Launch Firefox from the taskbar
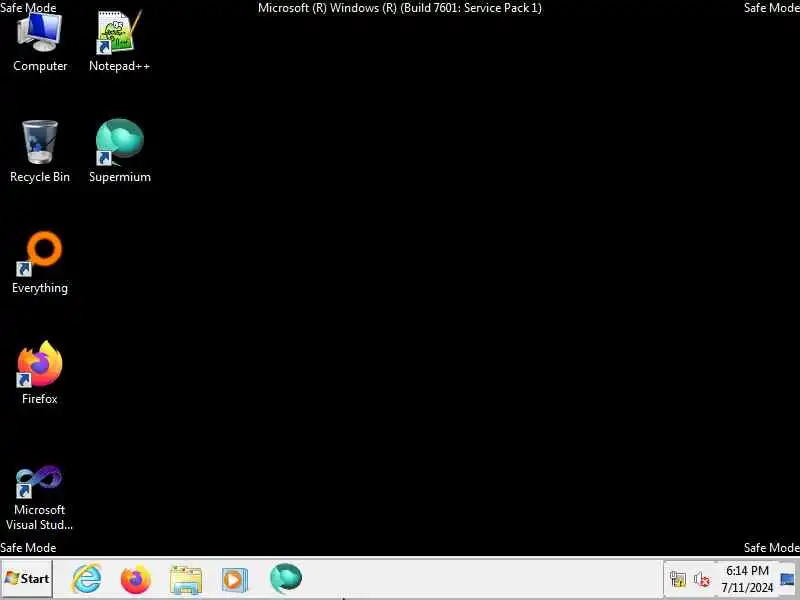Viewport: 800px width, 600px height. 136,579
